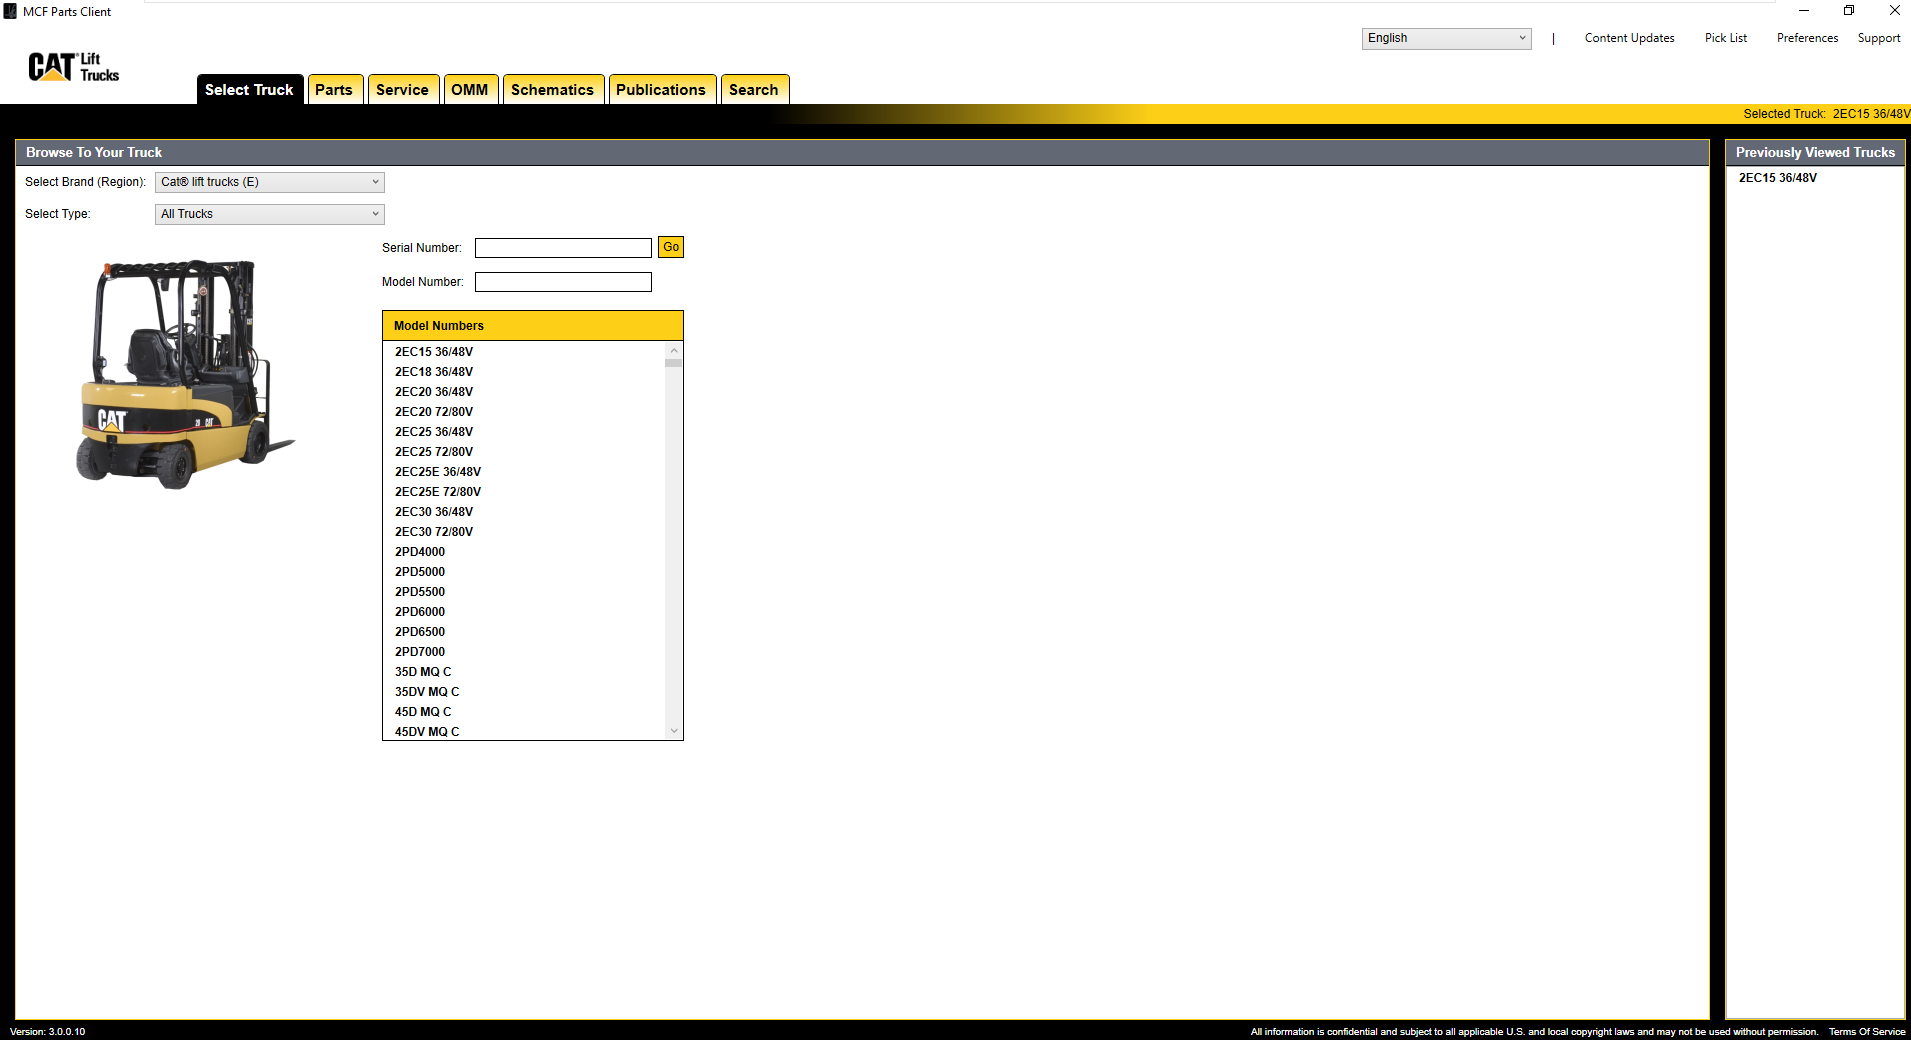Select model 2EC15 36/48V in list
The height and width of the screenshot is (1040, 1911).
point(434,352)
